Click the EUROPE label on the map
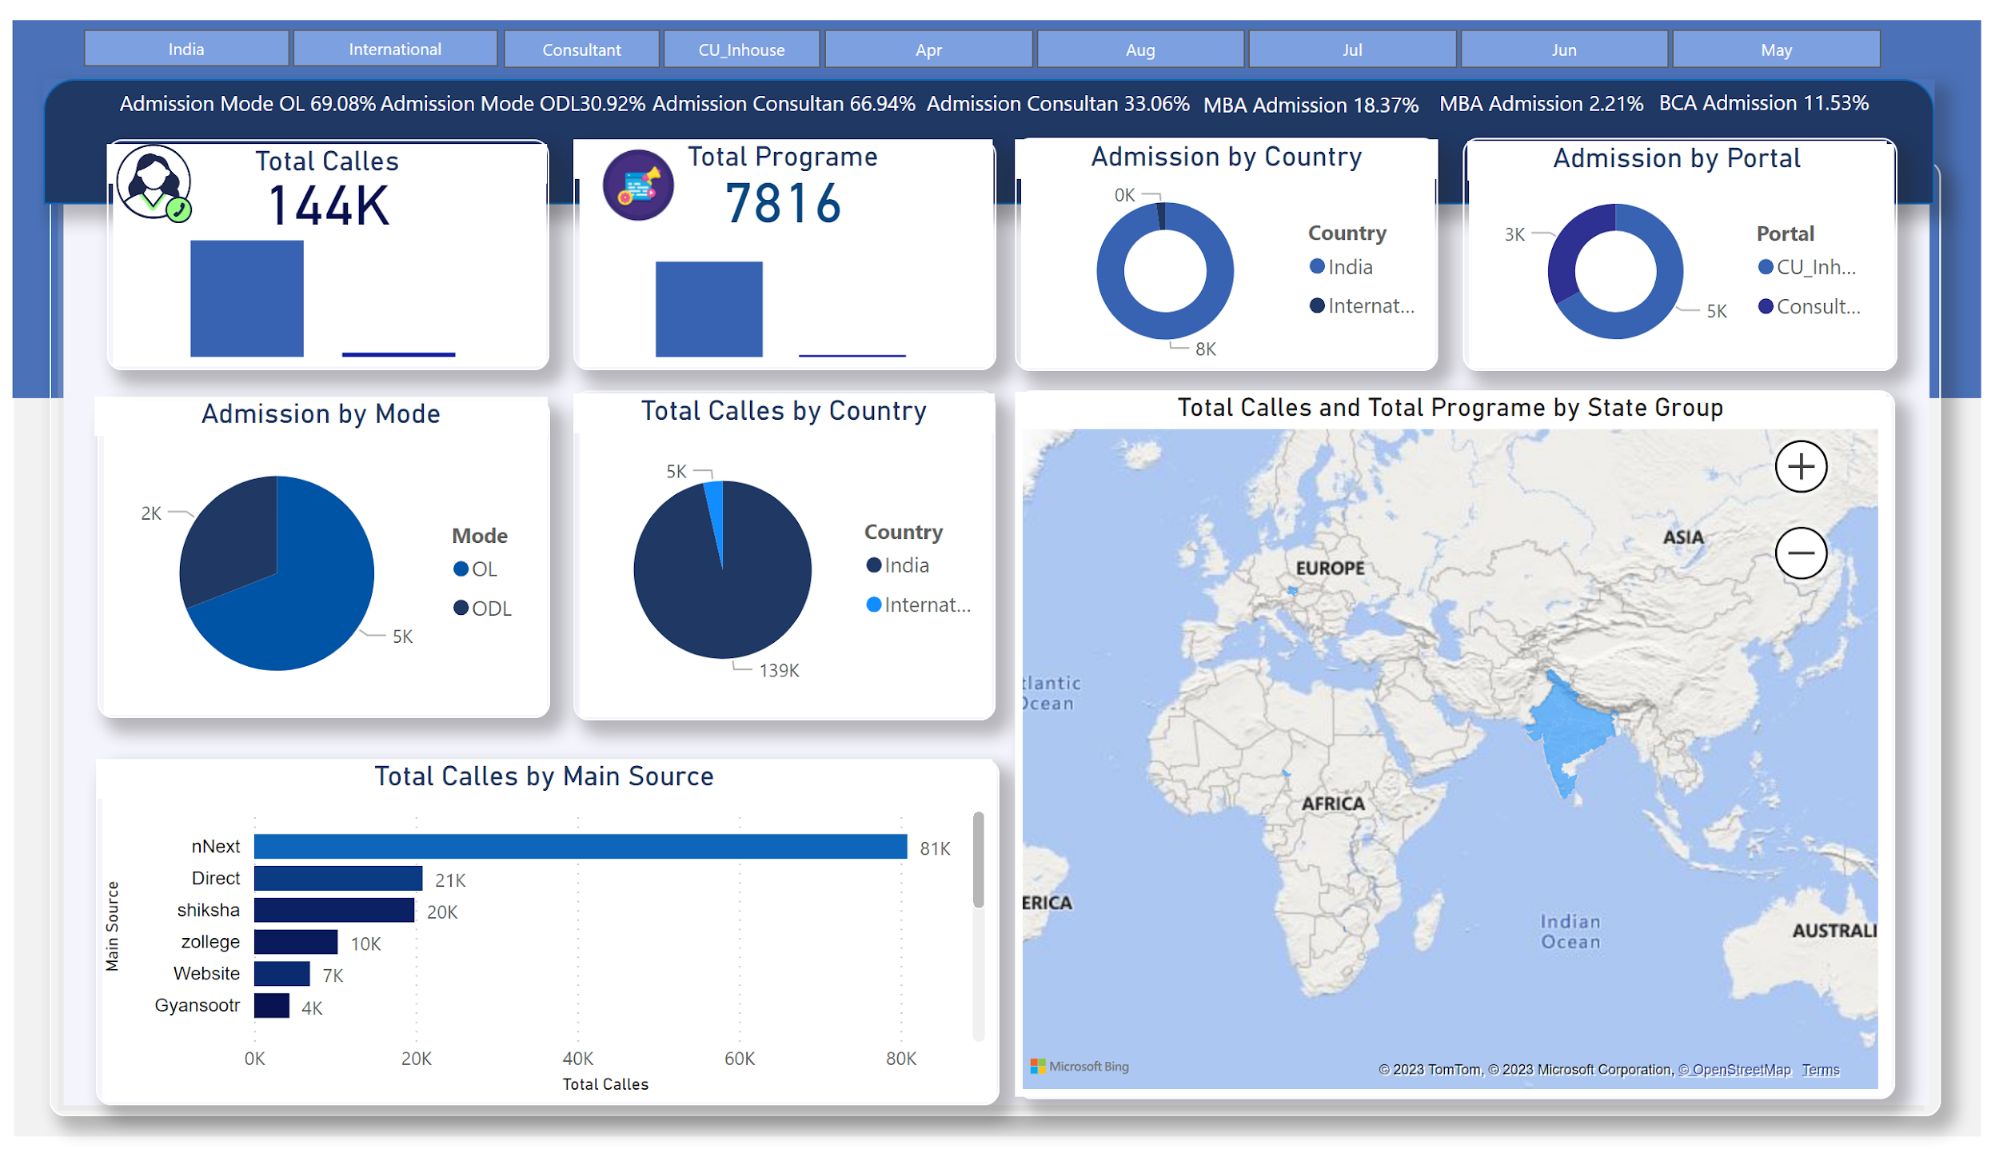Image resolution: width=1999 pixels, height=1162 pixels. 1330,568
